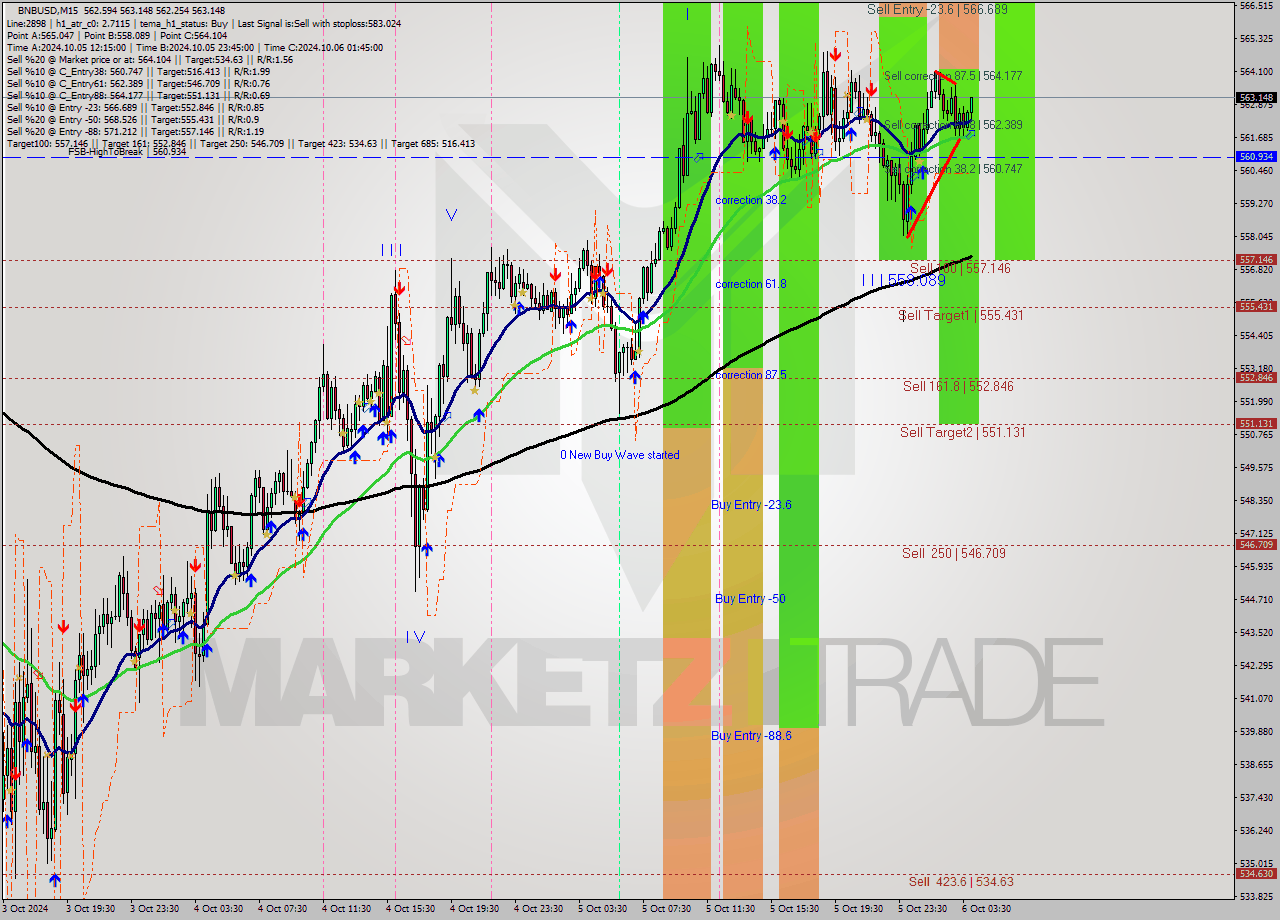Click the 'Sell correction 87.5 | 564.177' label
1280x920 pixels.
pos(952,76)
